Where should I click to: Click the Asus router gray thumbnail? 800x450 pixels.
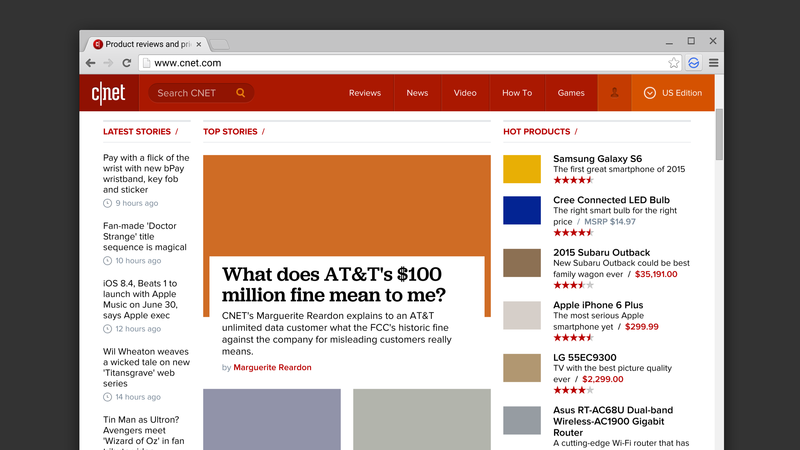tap(522, 420)
